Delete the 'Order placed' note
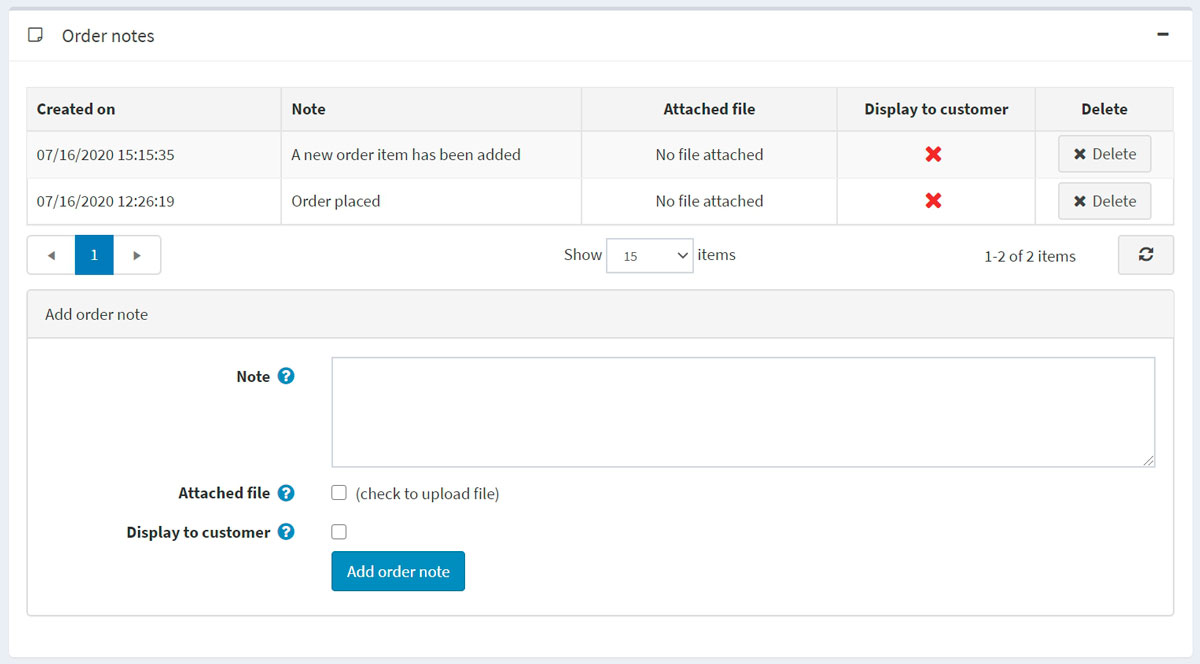The image size is (1200, 664). click(x=1104, y=201)
